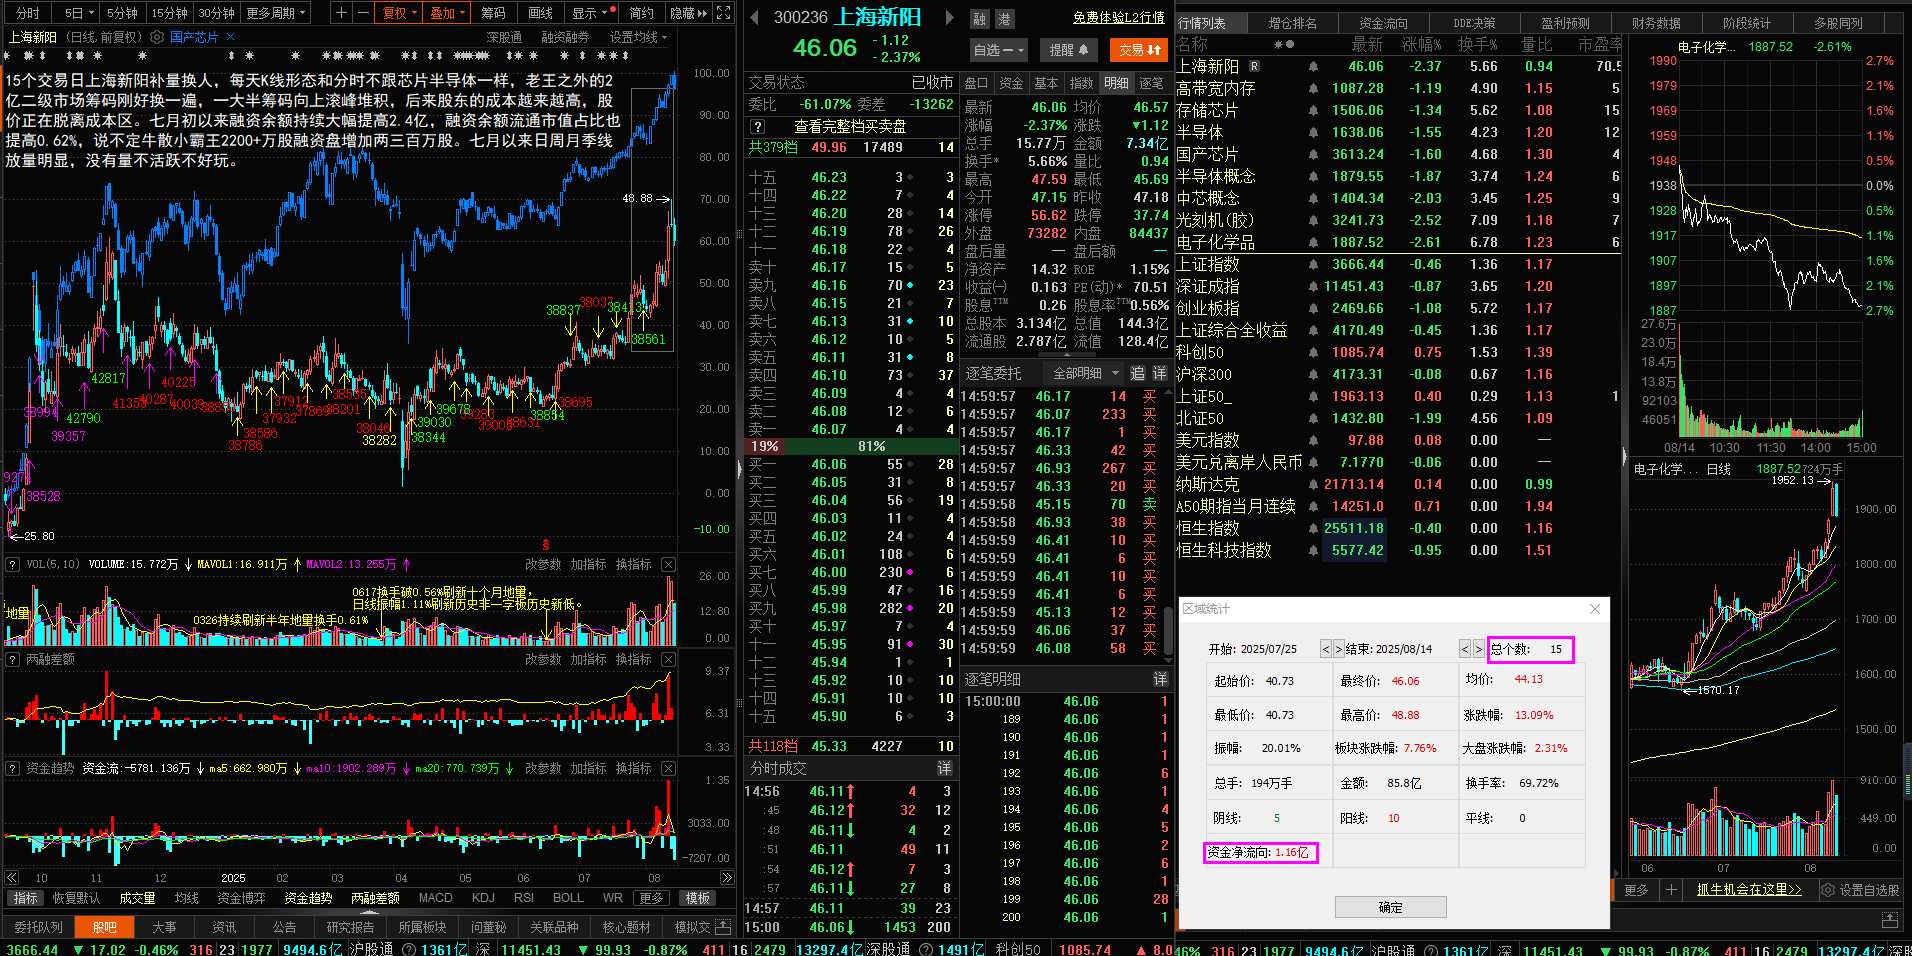Toggle 融资融券 marker
This screenshot has height=956, width=1912.
(565, 37)
